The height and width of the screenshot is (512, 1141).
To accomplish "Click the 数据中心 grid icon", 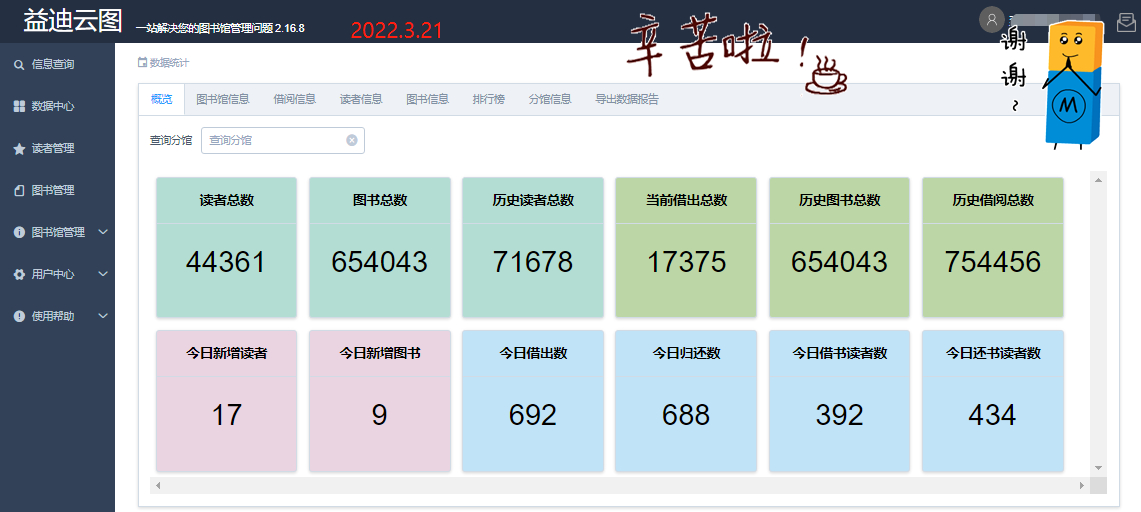I will point(19,106).
